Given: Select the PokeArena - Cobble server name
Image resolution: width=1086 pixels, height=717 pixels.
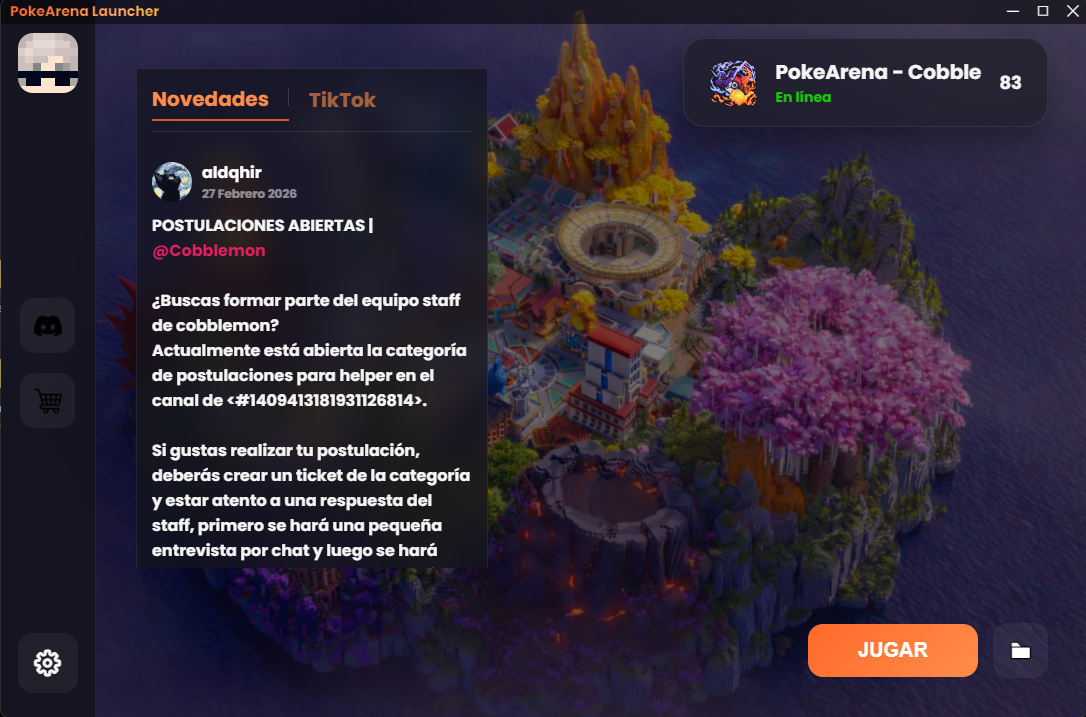Looking at the screenshot, I should [878, 72].
